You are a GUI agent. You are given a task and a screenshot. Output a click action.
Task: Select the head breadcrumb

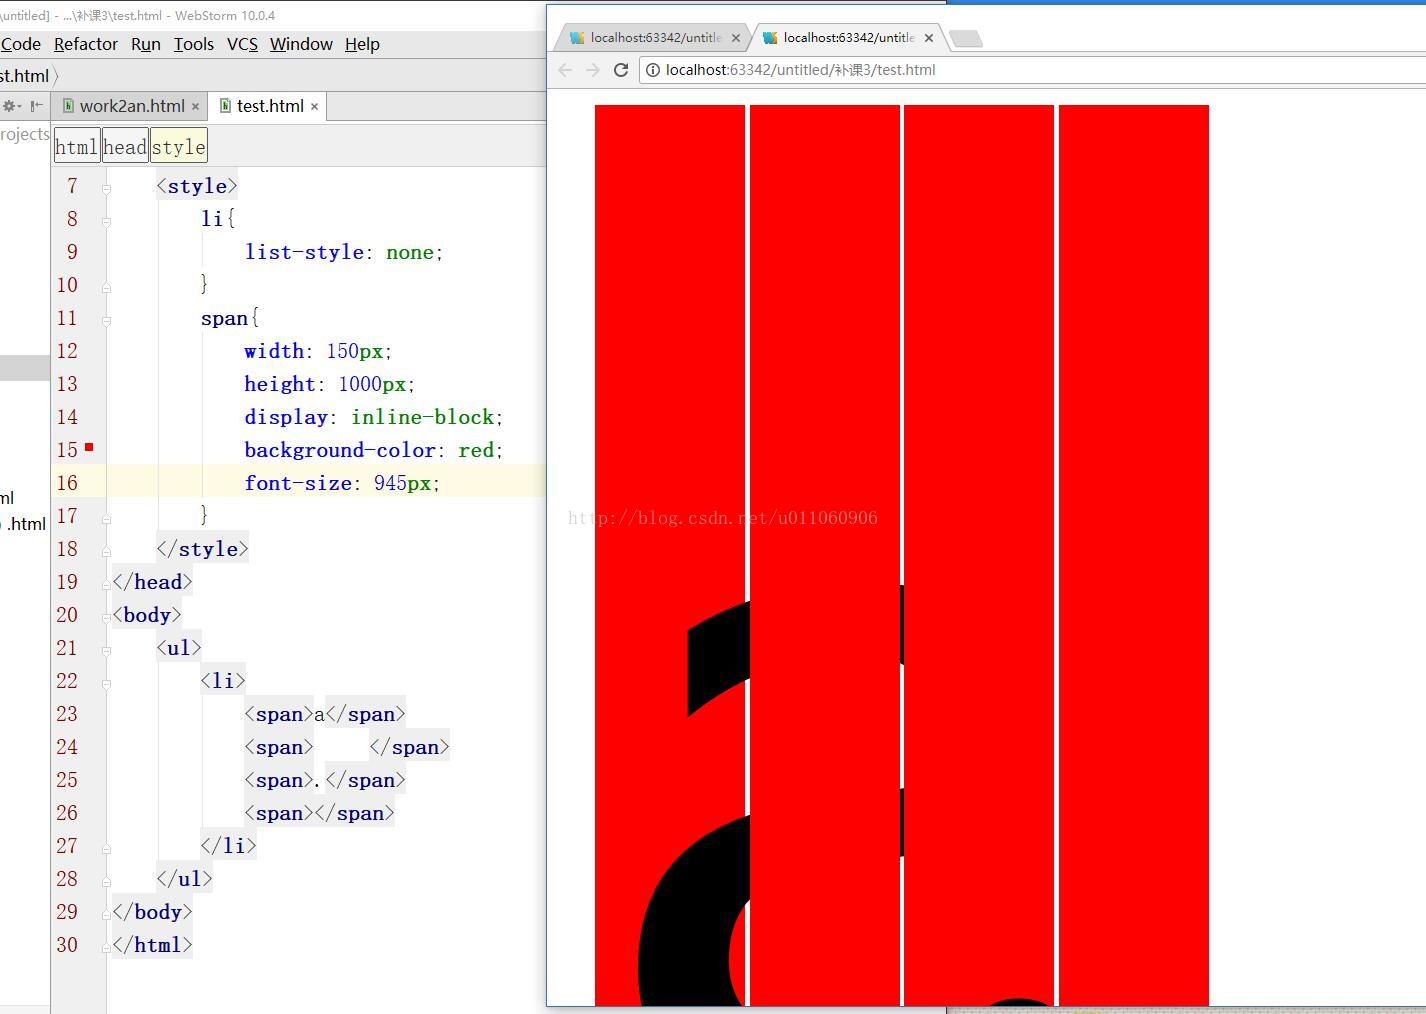[x=125, y=147]
